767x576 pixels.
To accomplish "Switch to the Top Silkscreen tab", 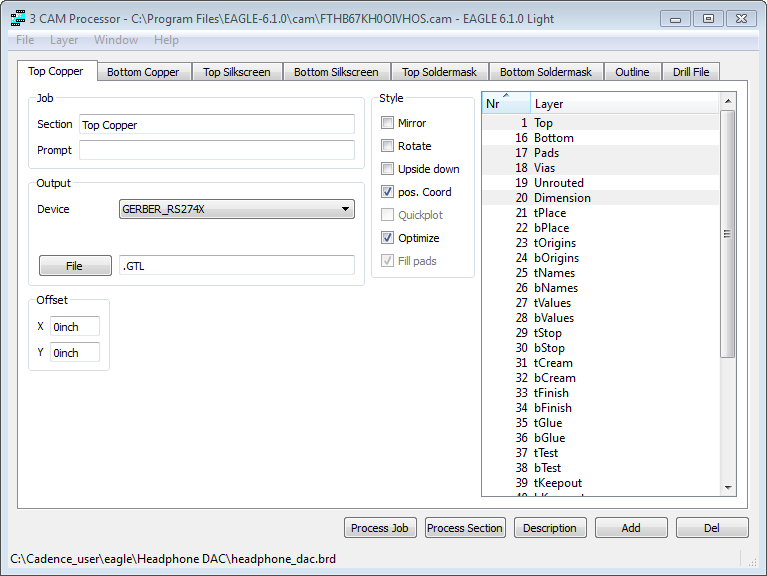I will [237, 72].
